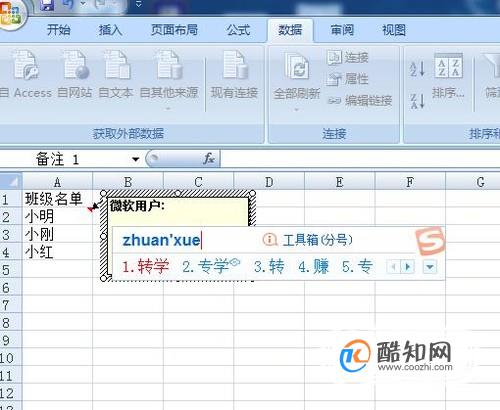Click the Office button logo
Image resolution: width=500 pixels, height=410 pixels.
click(11, 13)
